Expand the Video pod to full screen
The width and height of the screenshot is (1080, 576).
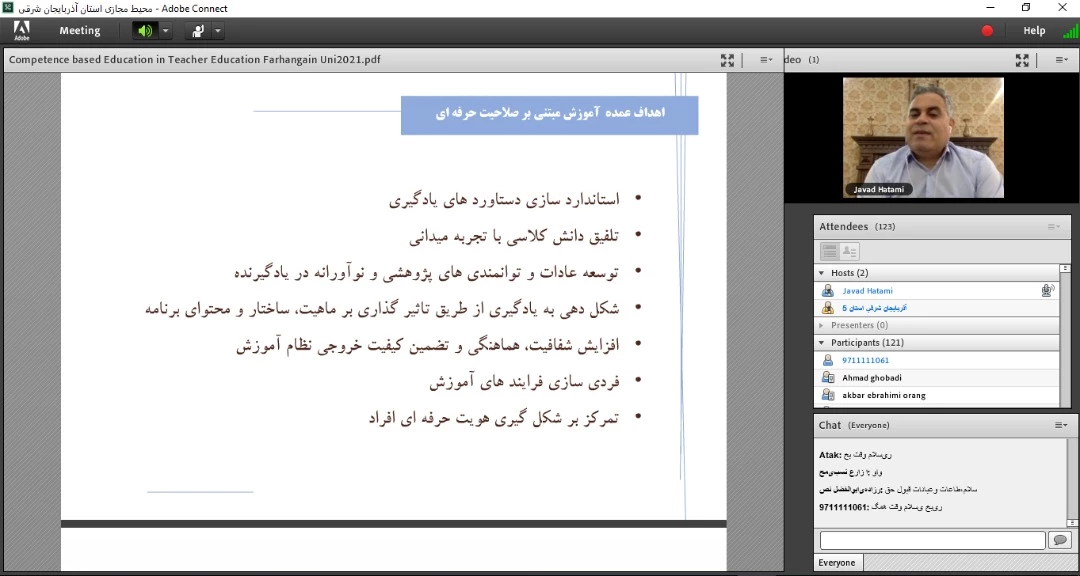point(1022,60)
